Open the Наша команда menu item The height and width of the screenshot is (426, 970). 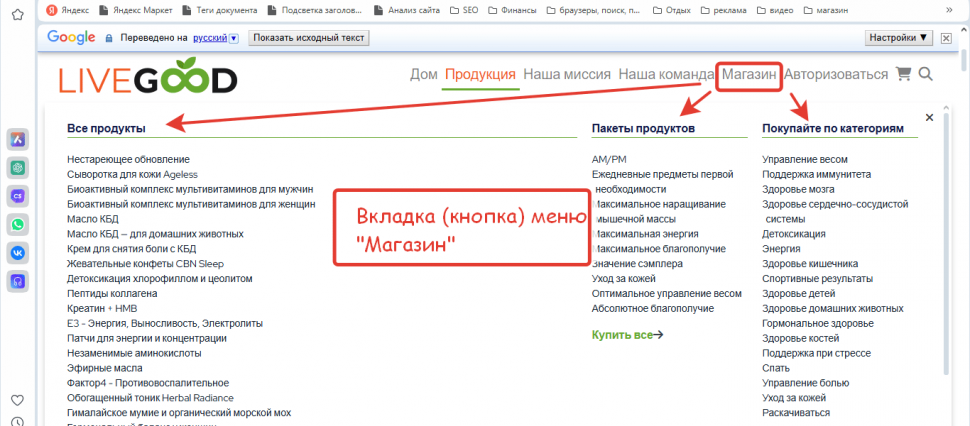(666, 74)
